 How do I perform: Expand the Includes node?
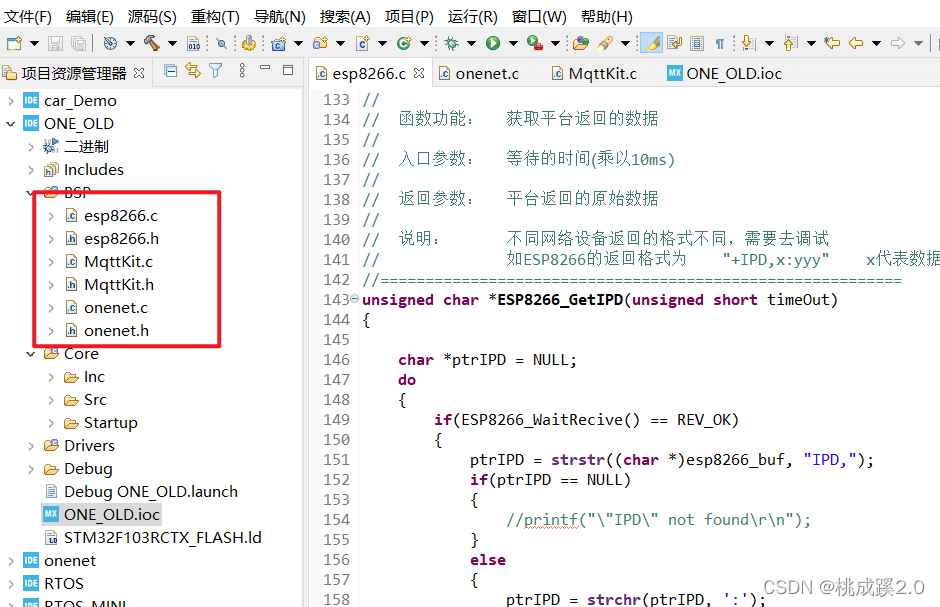tap(31, 170)
